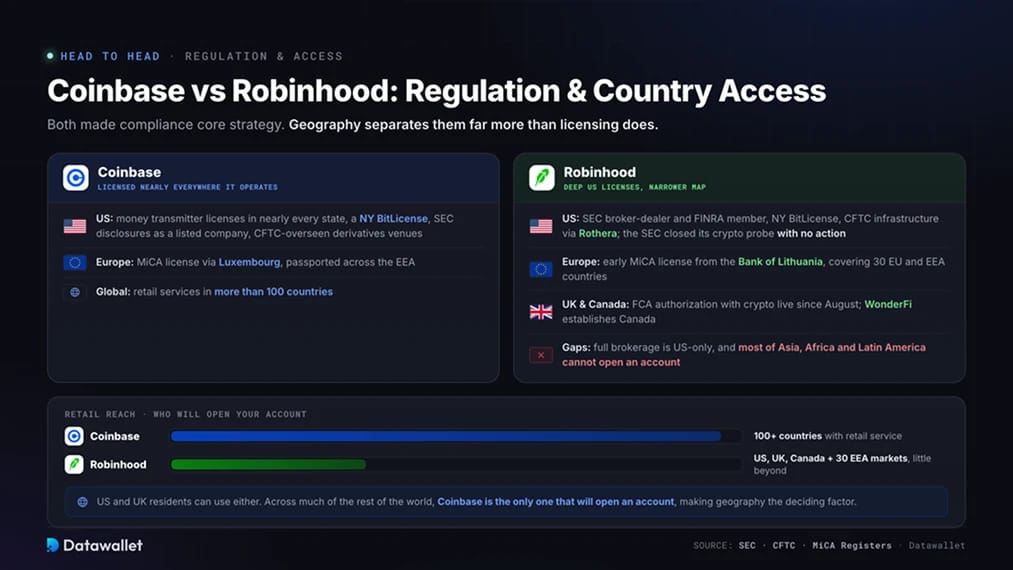Click 'Coinbase is the only one that will open an account'
Viewport: 1013px width, 570px height.
point(556,501)
